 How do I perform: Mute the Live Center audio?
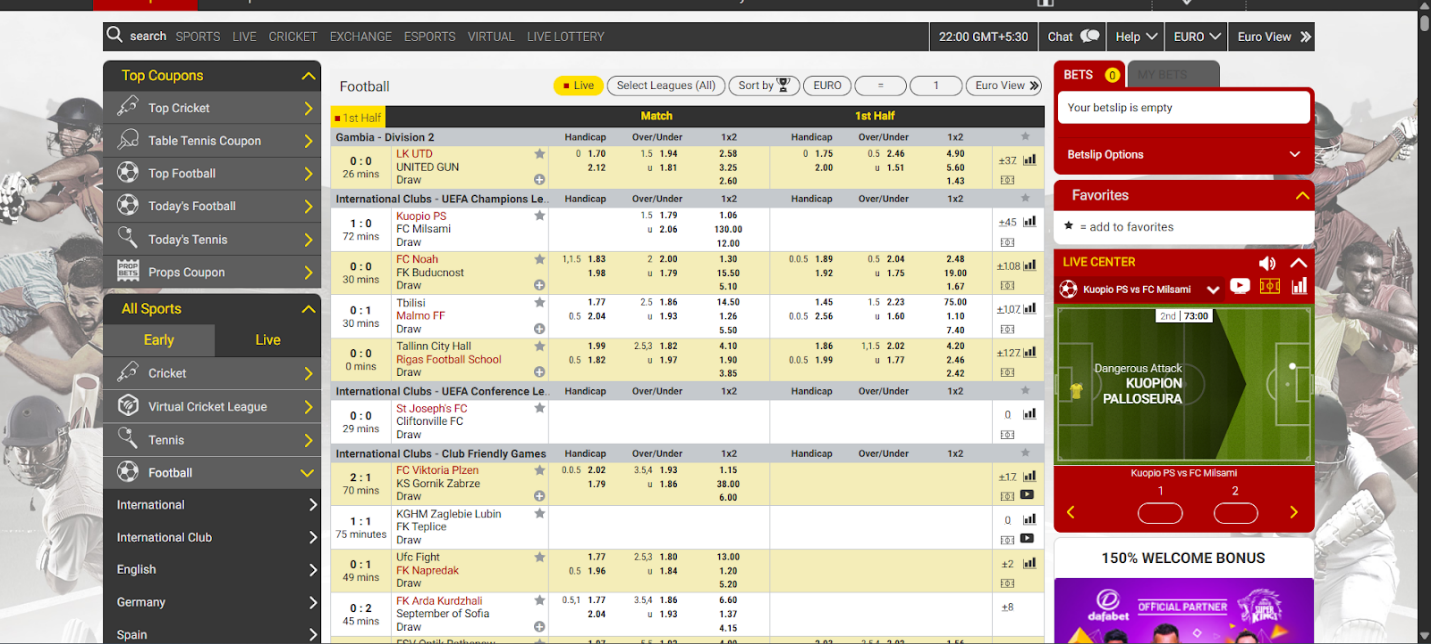[x=1267, y=262]
